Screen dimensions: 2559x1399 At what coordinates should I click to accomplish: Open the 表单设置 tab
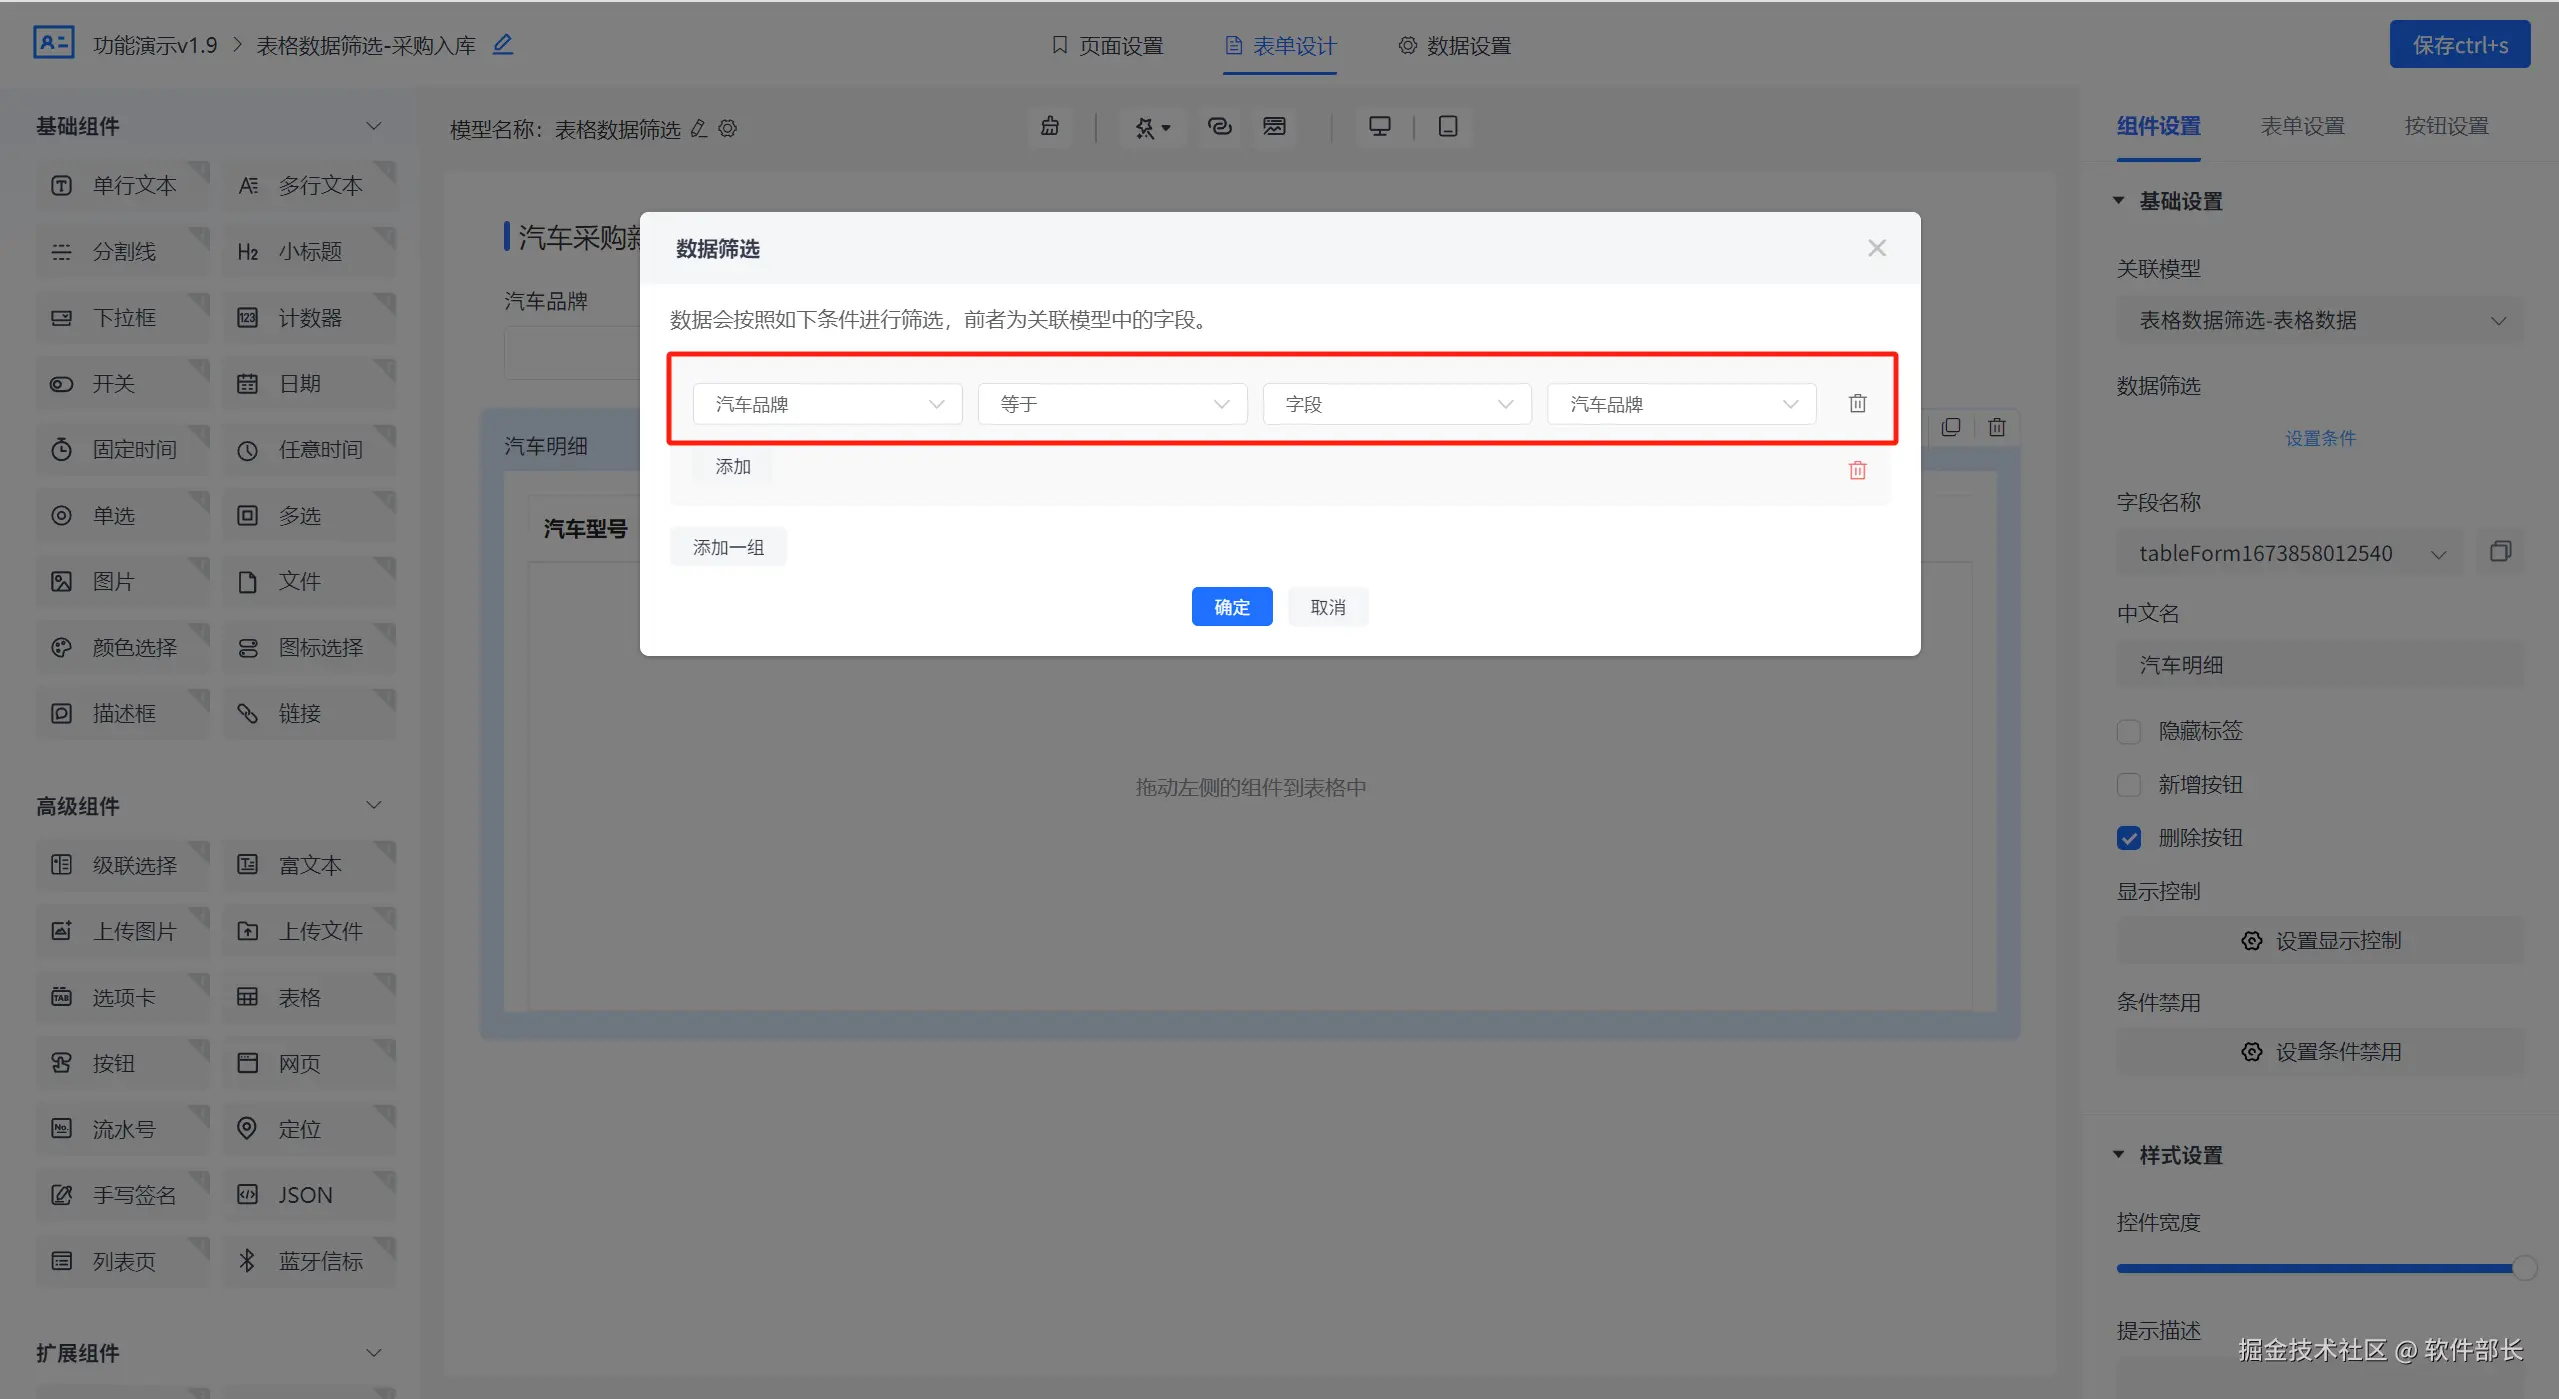click(2302, 126)
